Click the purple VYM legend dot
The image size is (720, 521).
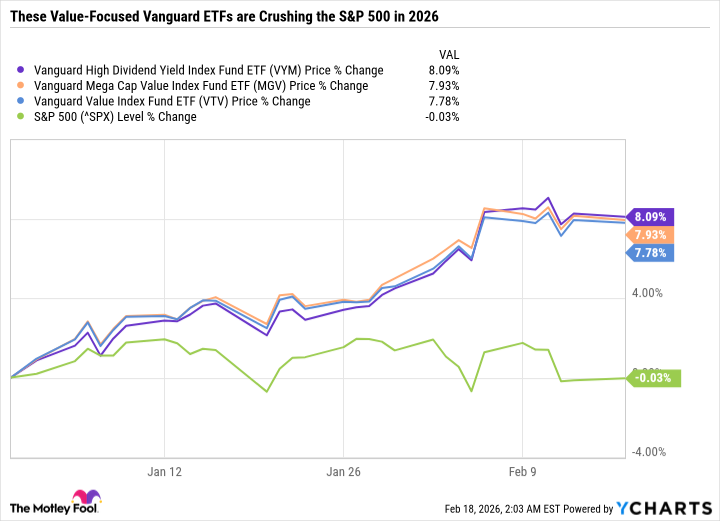click(23, 70)
